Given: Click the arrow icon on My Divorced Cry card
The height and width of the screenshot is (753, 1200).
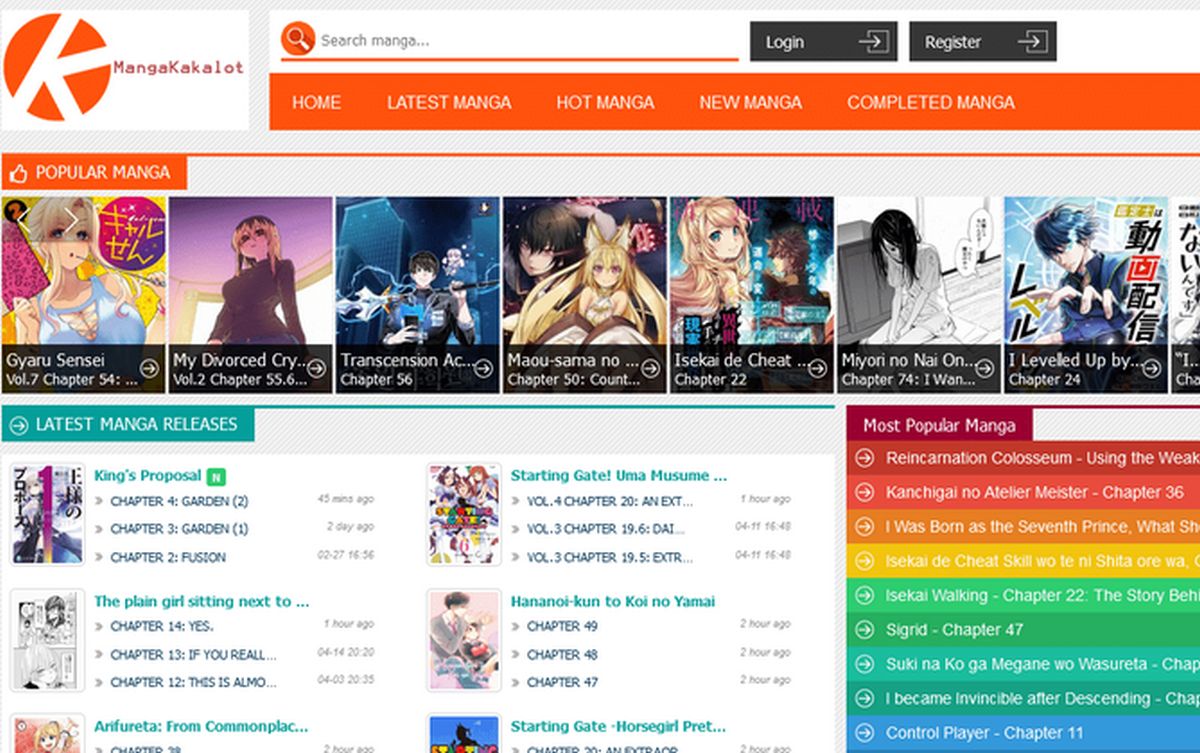Looking at the screenshot, I should pyautogui.click(x=317, y=369).
